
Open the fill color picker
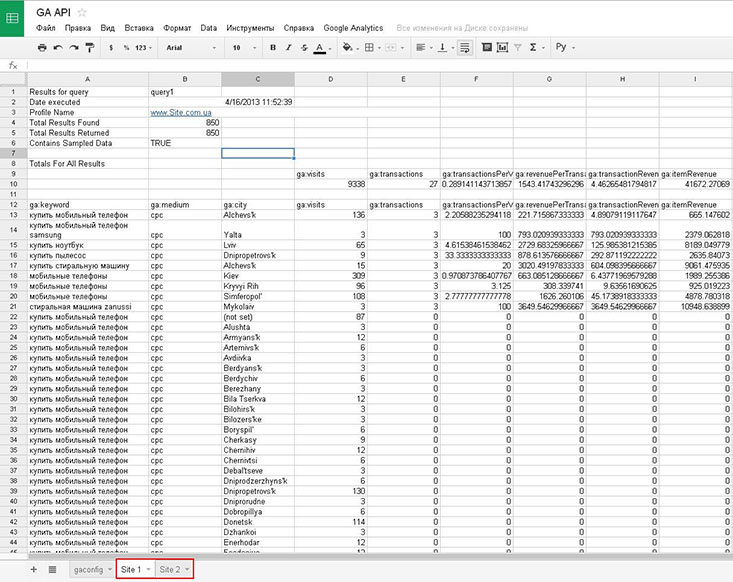[350, 48]
